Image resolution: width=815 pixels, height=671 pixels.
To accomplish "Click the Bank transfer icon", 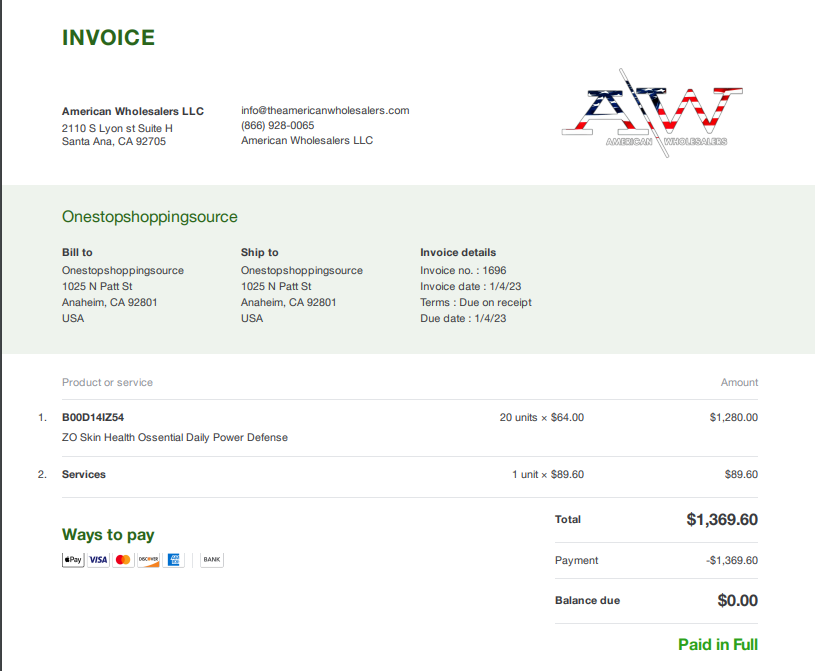I will [212, 560].
